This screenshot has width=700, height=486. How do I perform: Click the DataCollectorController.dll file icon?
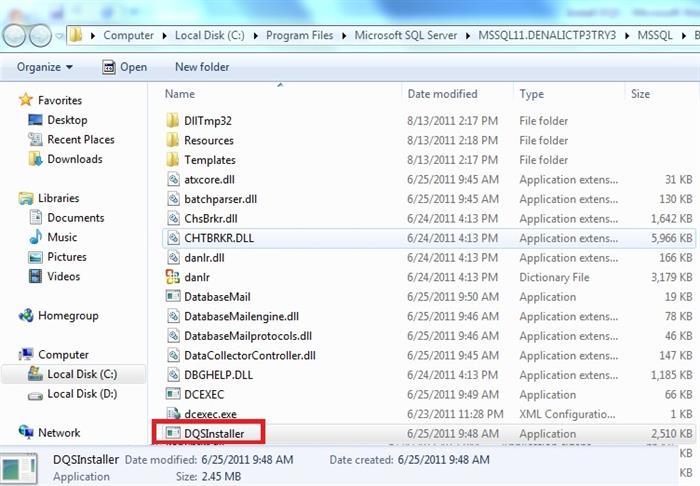[x=173, y=356]
